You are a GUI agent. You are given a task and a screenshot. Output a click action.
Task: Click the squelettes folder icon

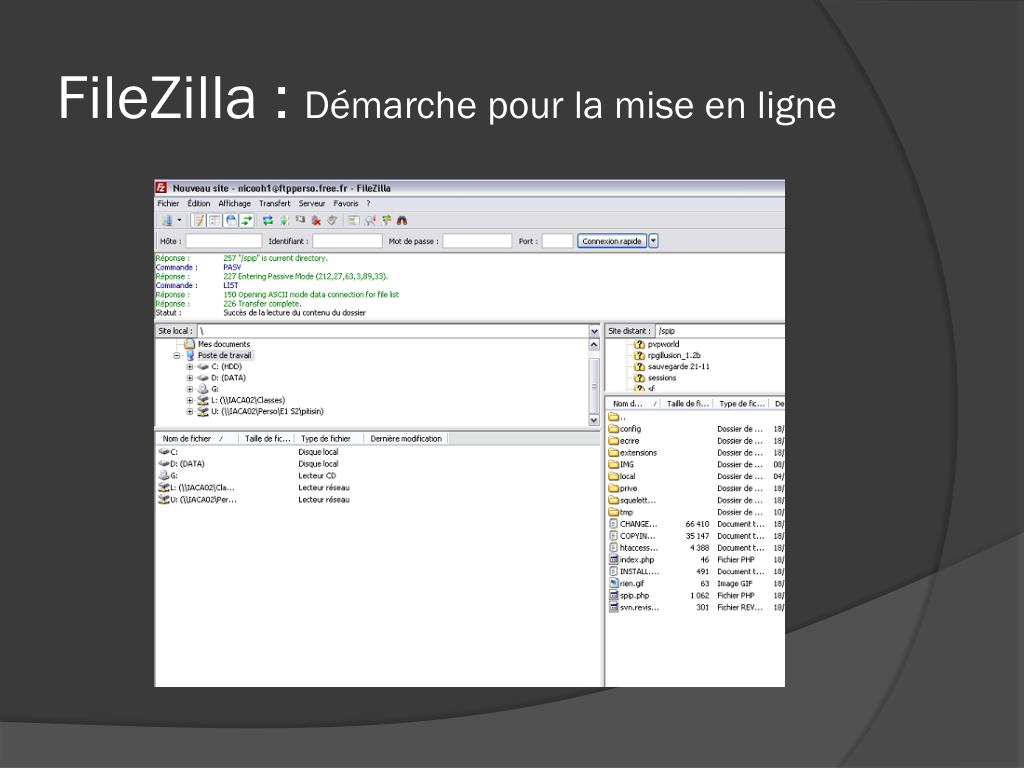tap(614, 500)
